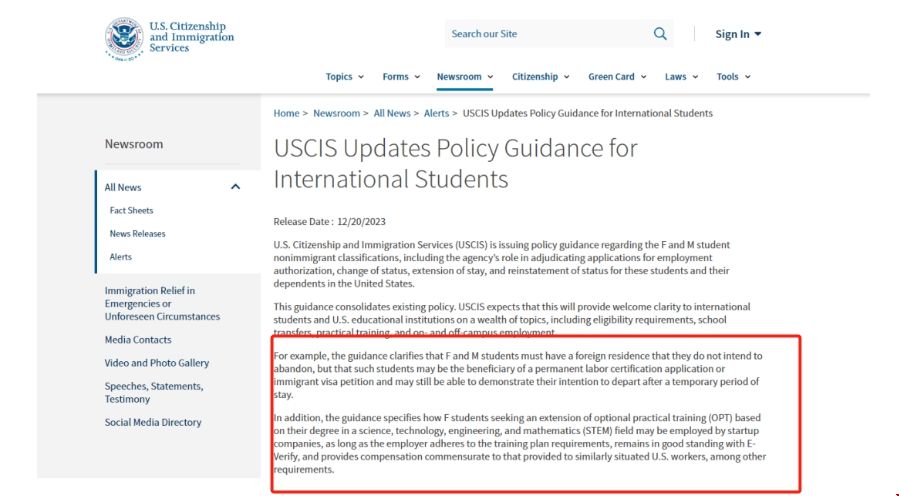Click the Alerts breadcrumb link
The width and height of the screenshot is (899, 496).
[x=436, y=114]
